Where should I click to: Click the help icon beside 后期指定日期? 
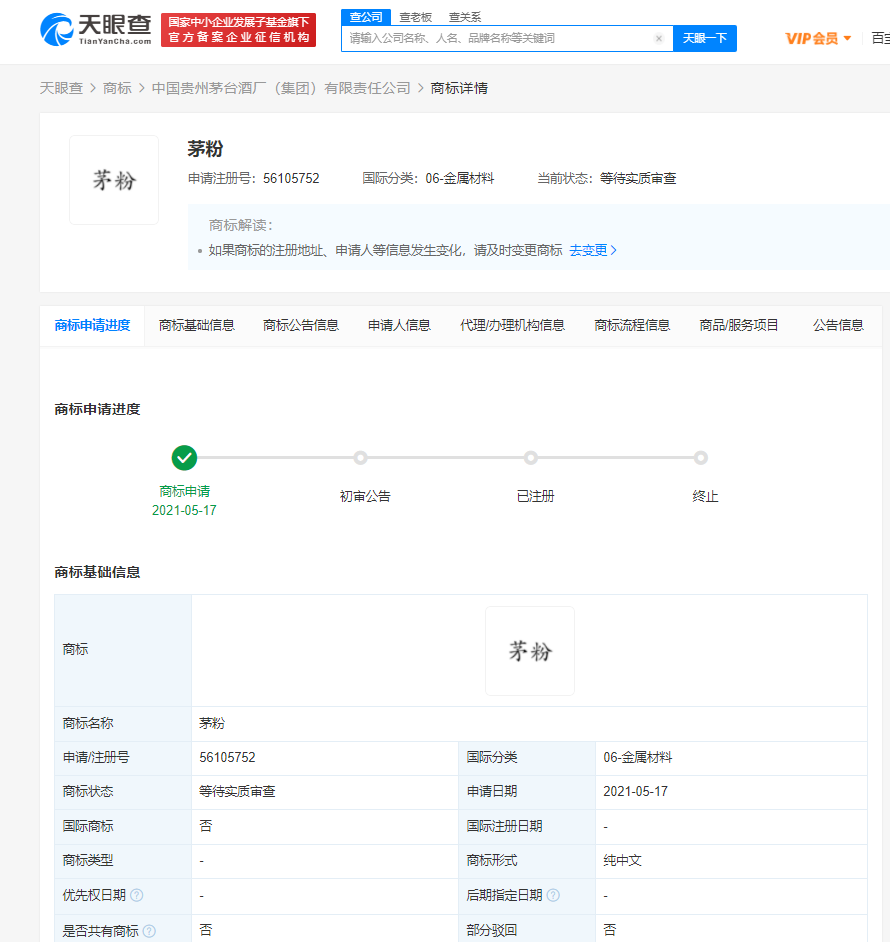click(553, 895)
